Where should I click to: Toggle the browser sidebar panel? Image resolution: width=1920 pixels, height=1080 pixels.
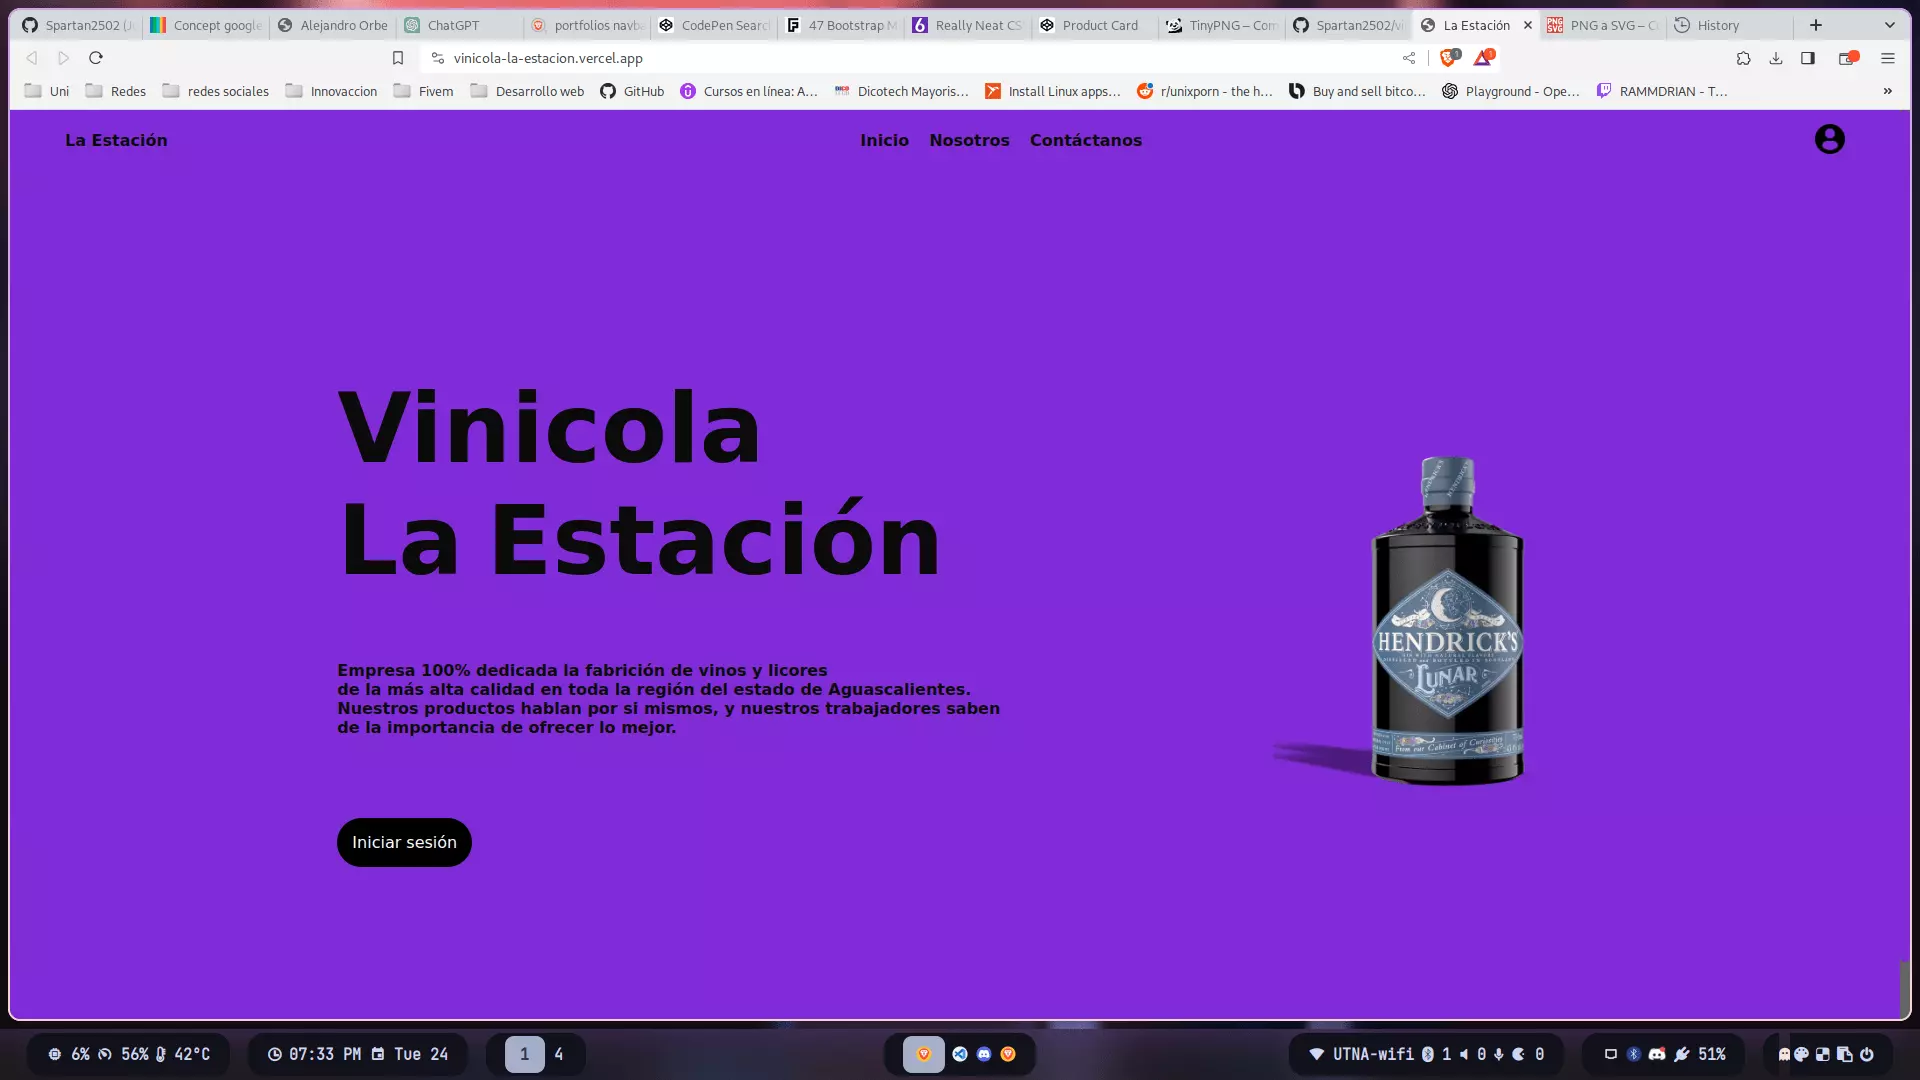1808,58
